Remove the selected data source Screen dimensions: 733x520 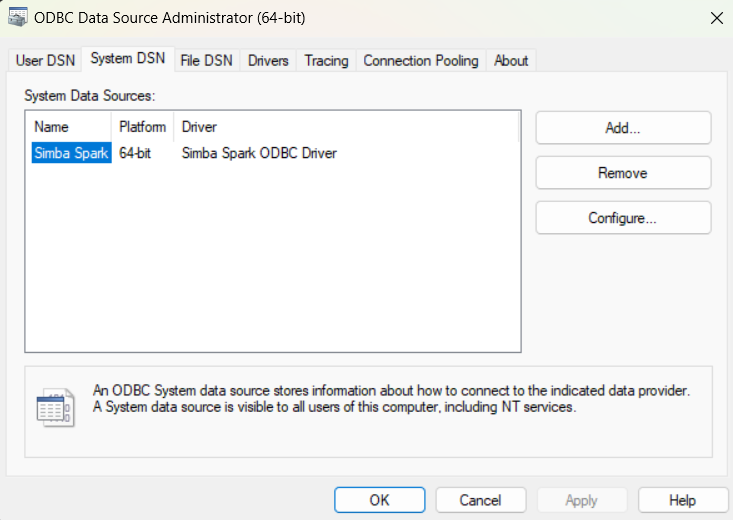click(622, 173)
